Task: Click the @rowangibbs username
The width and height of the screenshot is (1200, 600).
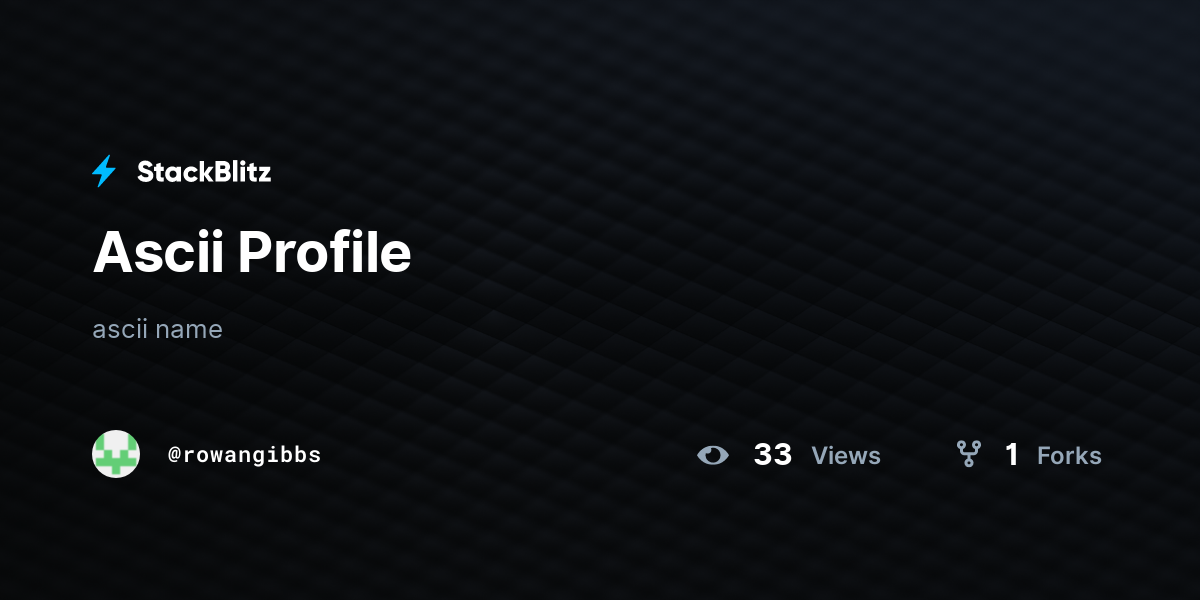Action: pos(245,455)
